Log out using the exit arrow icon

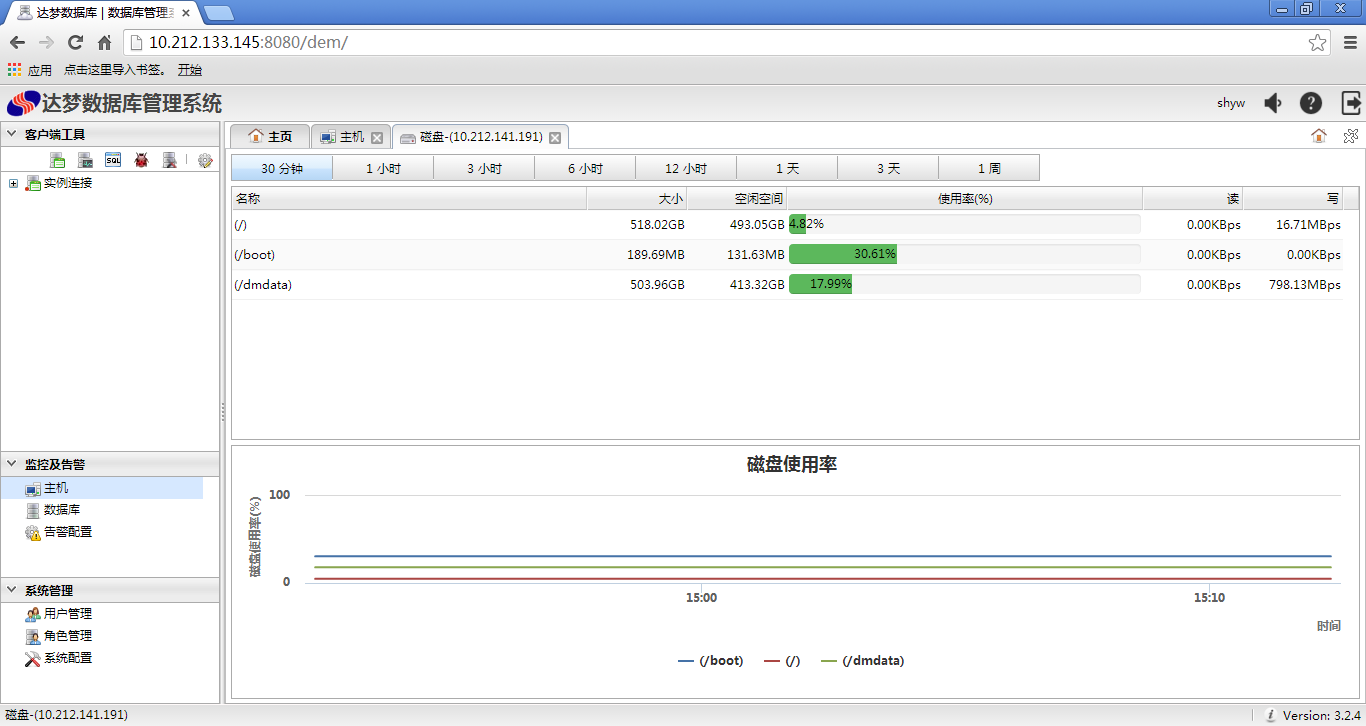click(x=1351, y=103)
